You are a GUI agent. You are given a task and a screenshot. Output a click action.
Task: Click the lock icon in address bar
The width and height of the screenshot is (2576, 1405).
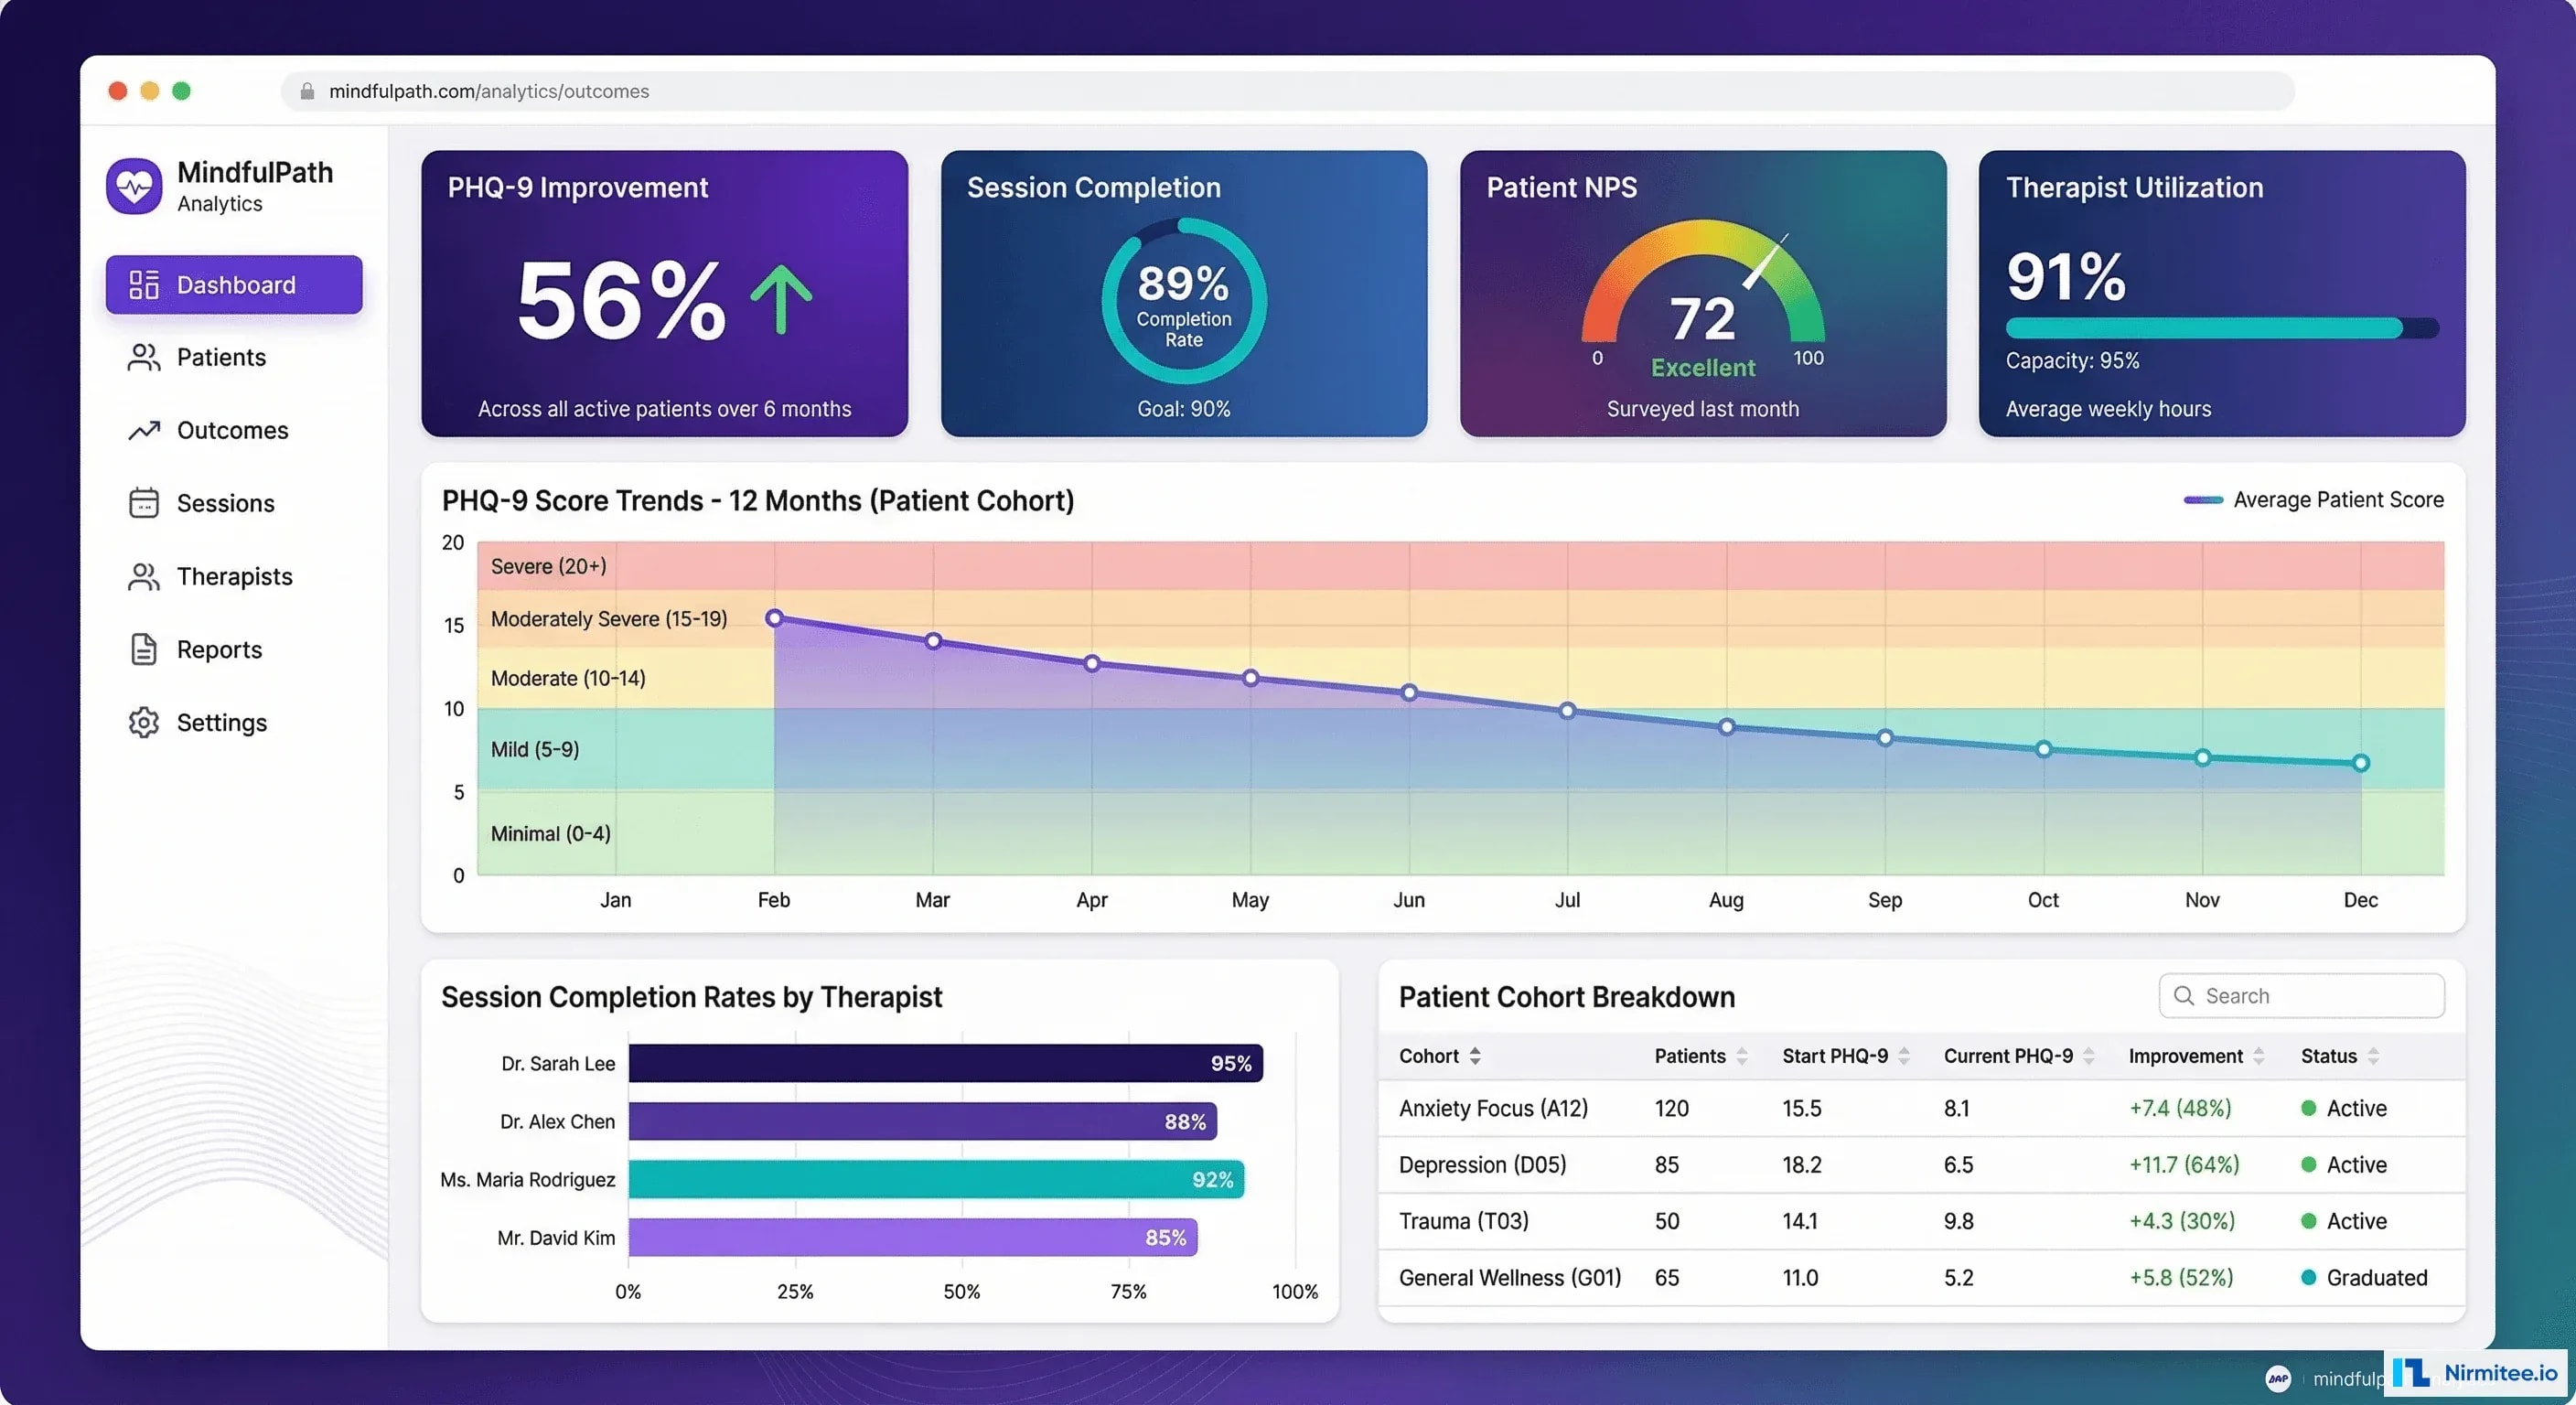(x=308, y=91)
